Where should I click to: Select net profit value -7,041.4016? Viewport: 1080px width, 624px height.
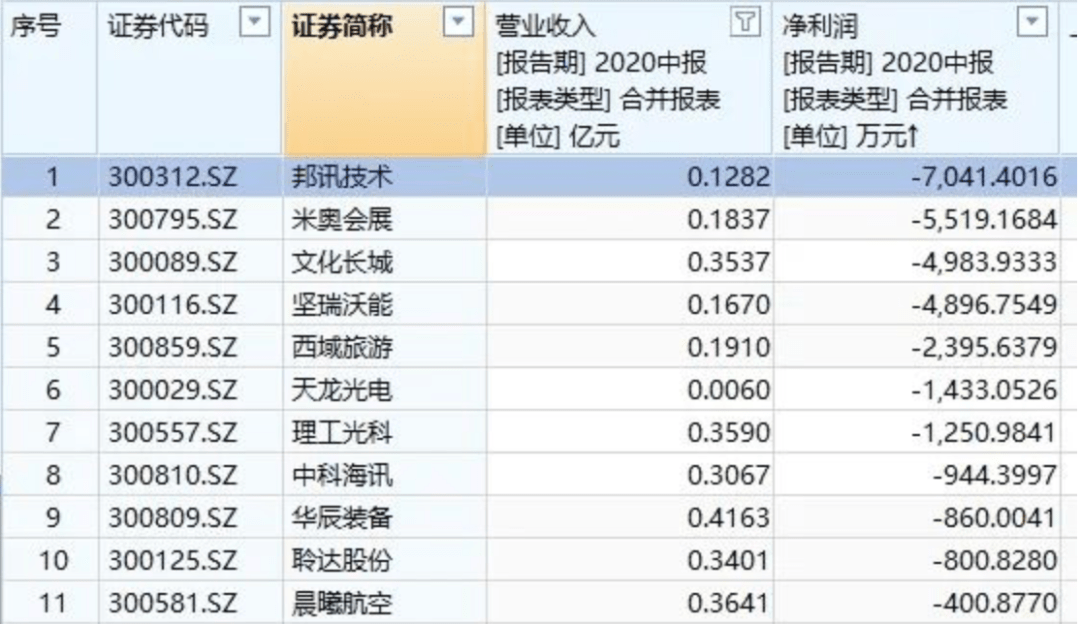point(984,177)
